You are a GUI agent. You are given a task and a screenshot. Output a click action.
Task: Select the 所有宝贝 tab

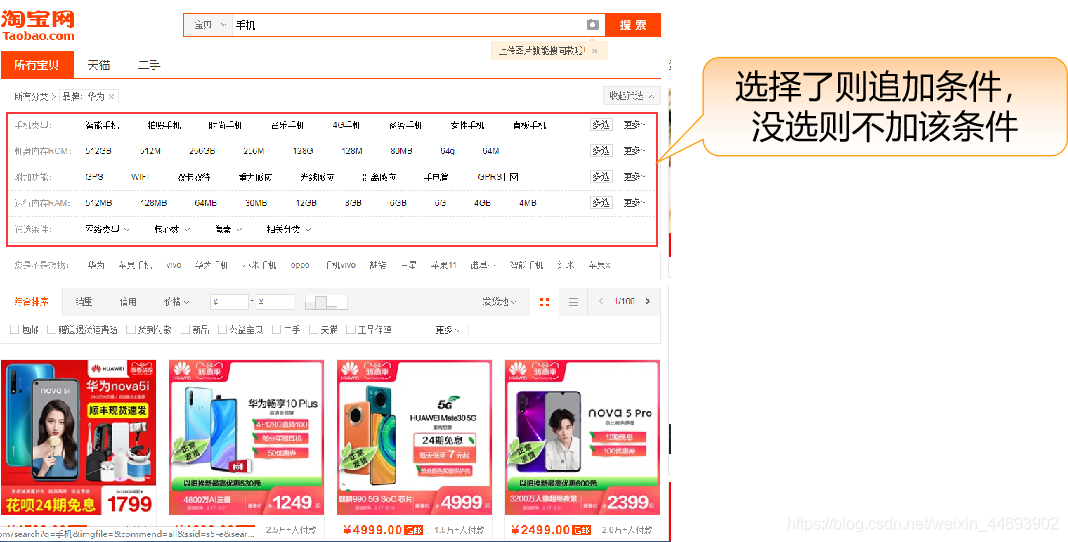(x=37, y=65)
